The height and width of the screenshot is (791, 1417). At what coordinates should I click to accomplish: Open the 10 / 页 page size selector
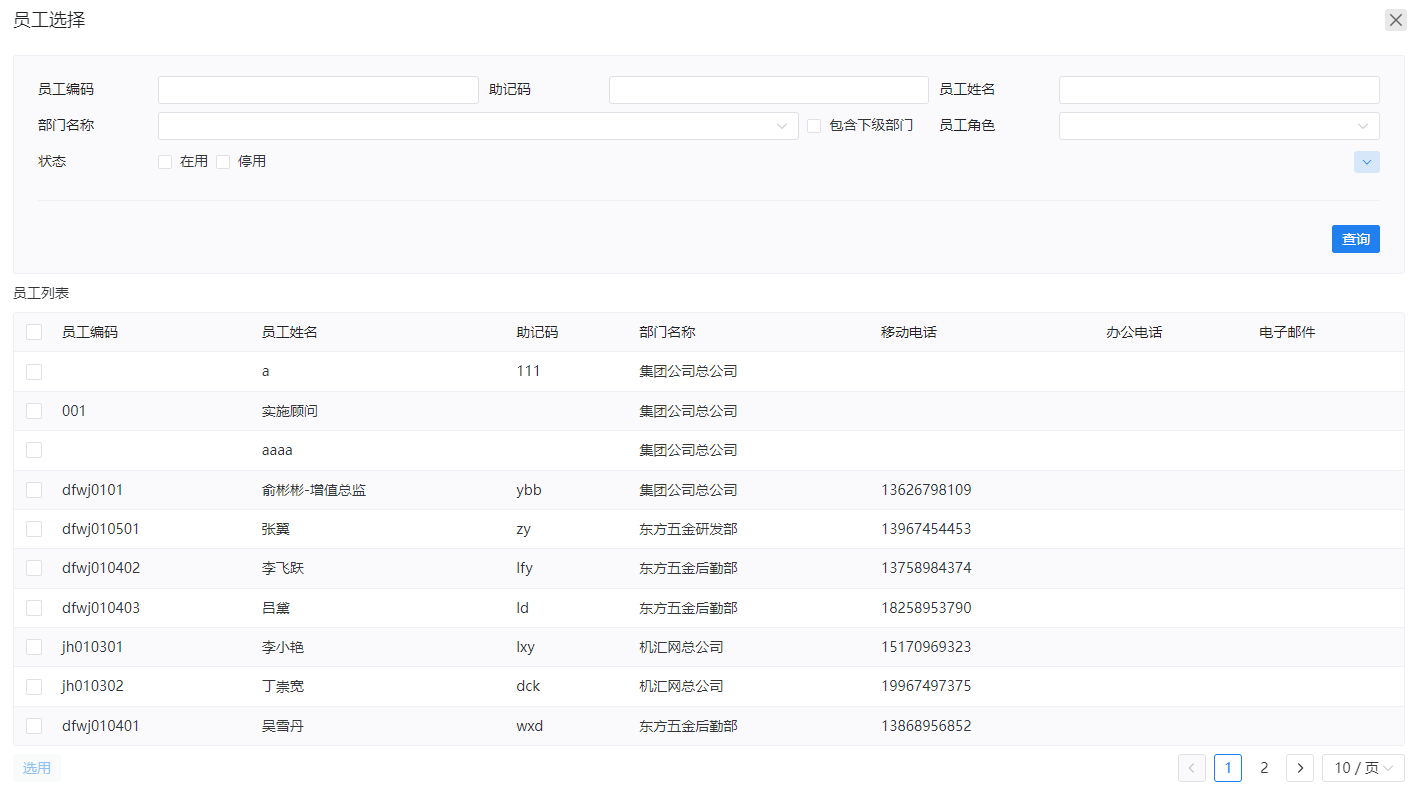(x=1362, y=768)
